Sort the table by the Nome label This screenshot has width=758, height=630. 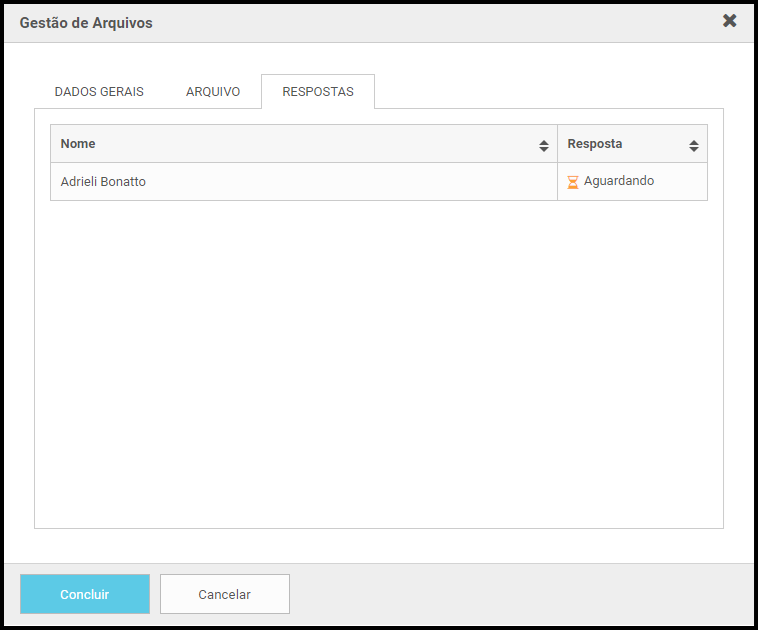coord(78,144)
